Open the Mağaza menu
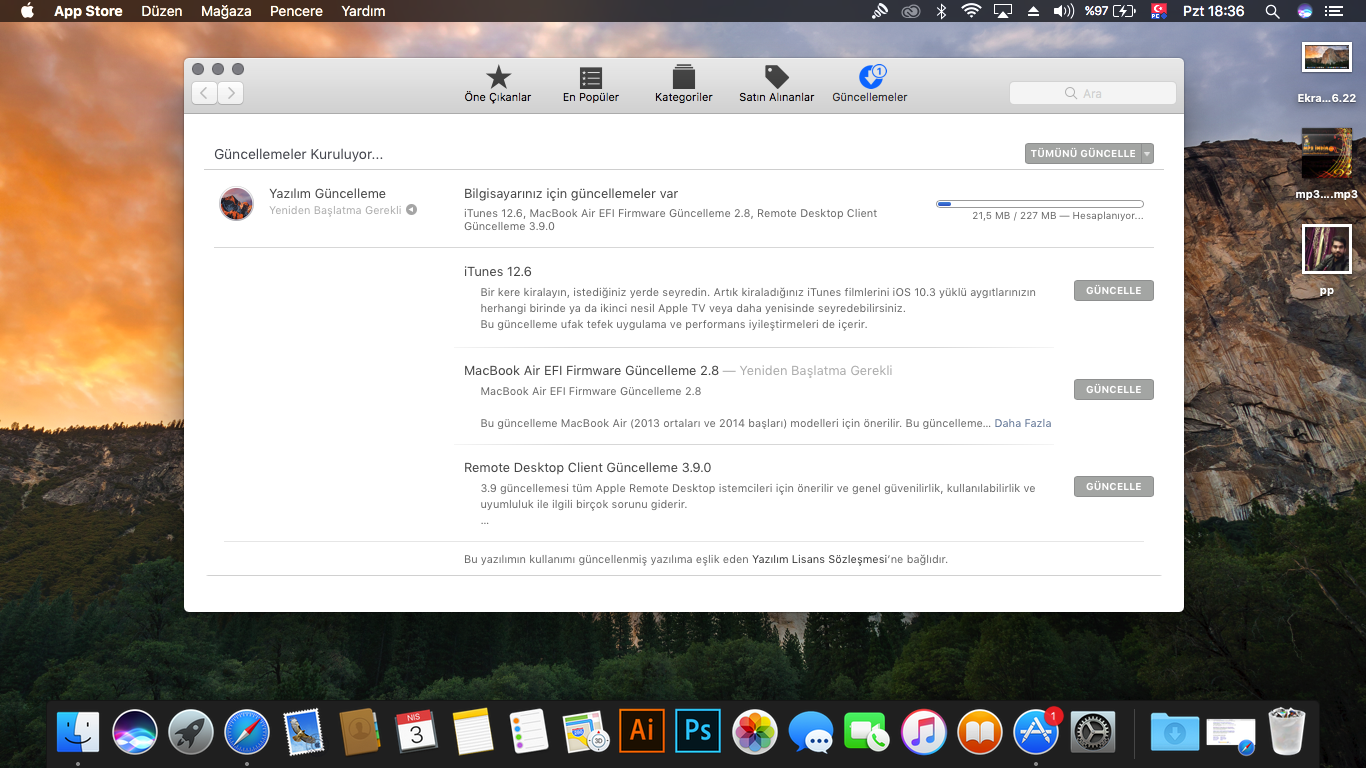This screenshot has width=1366, height=768. [226, 11]
